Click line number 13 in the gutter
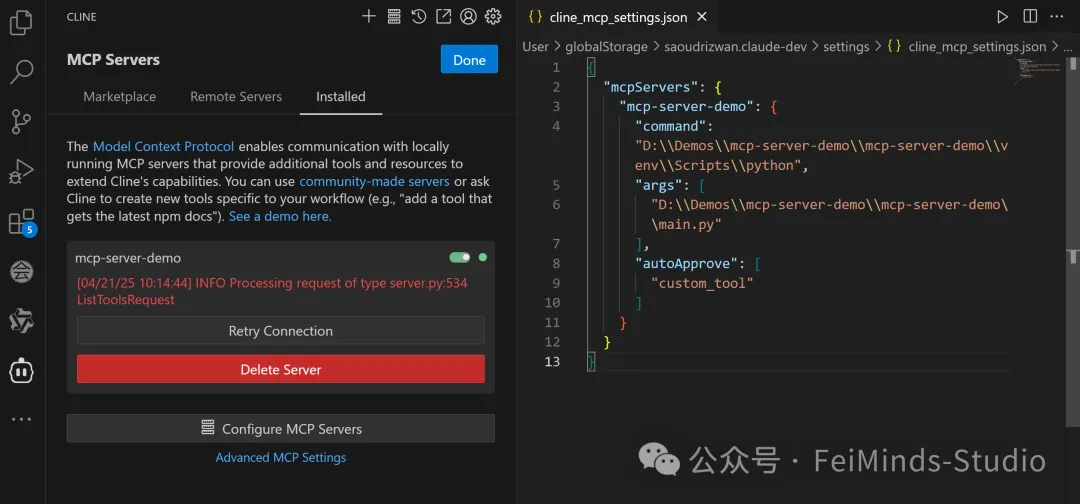The image size is (1080, 504). [552, 361]
